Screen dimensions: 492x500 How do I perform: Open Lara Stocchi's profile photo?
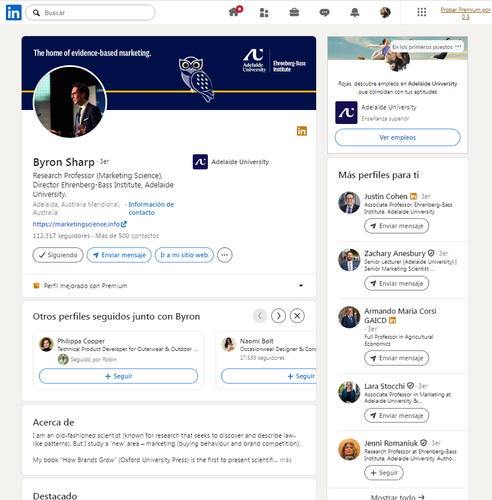click(349, 392)
